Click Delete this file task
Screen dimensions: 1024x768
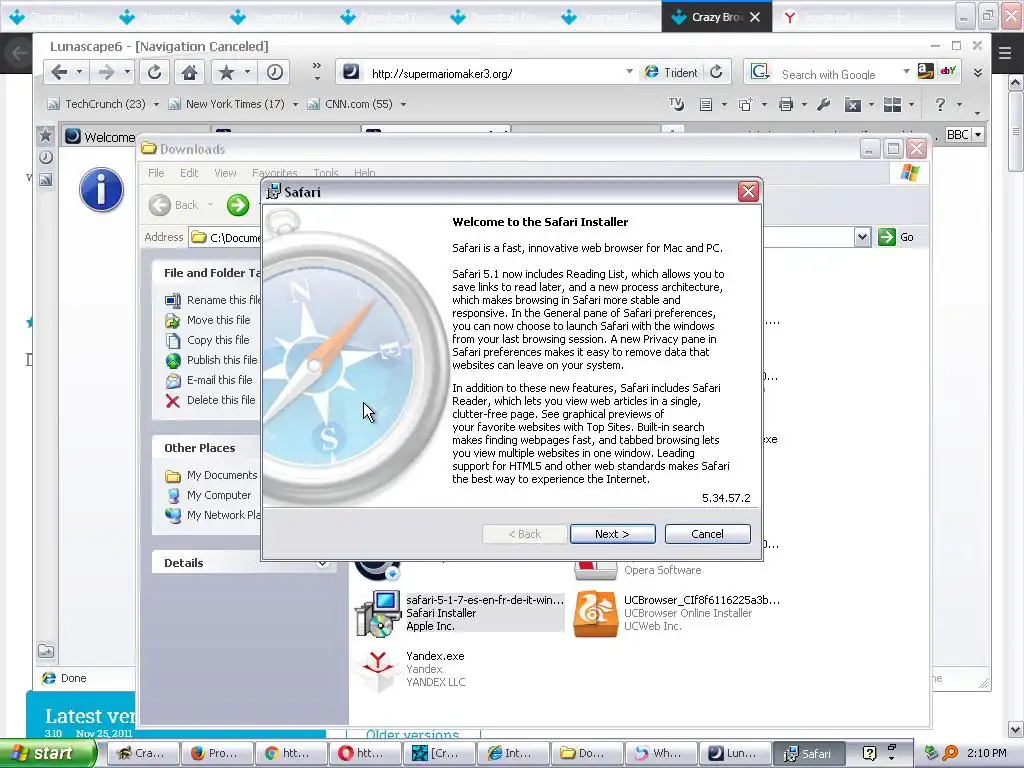click(x=210, y=400)
